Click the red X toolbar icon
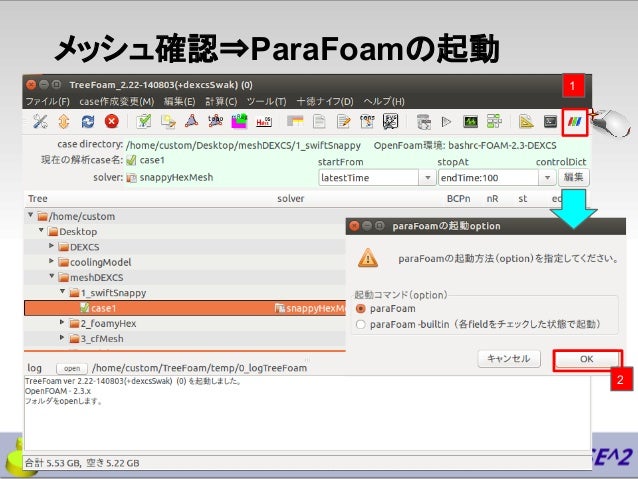Viewport: 638px width, 479px height. pos(111,121)
